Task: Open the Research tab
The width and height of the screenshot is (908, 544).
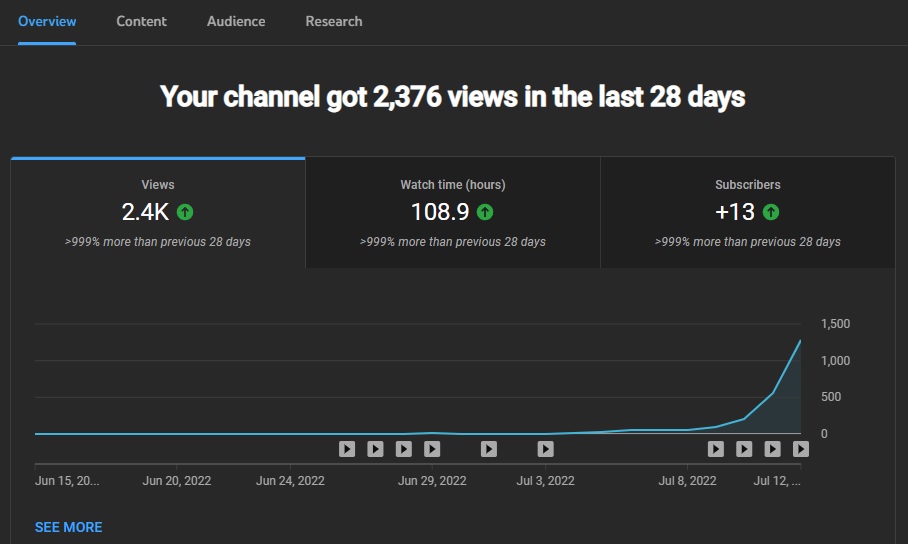Action: point(334,21)
